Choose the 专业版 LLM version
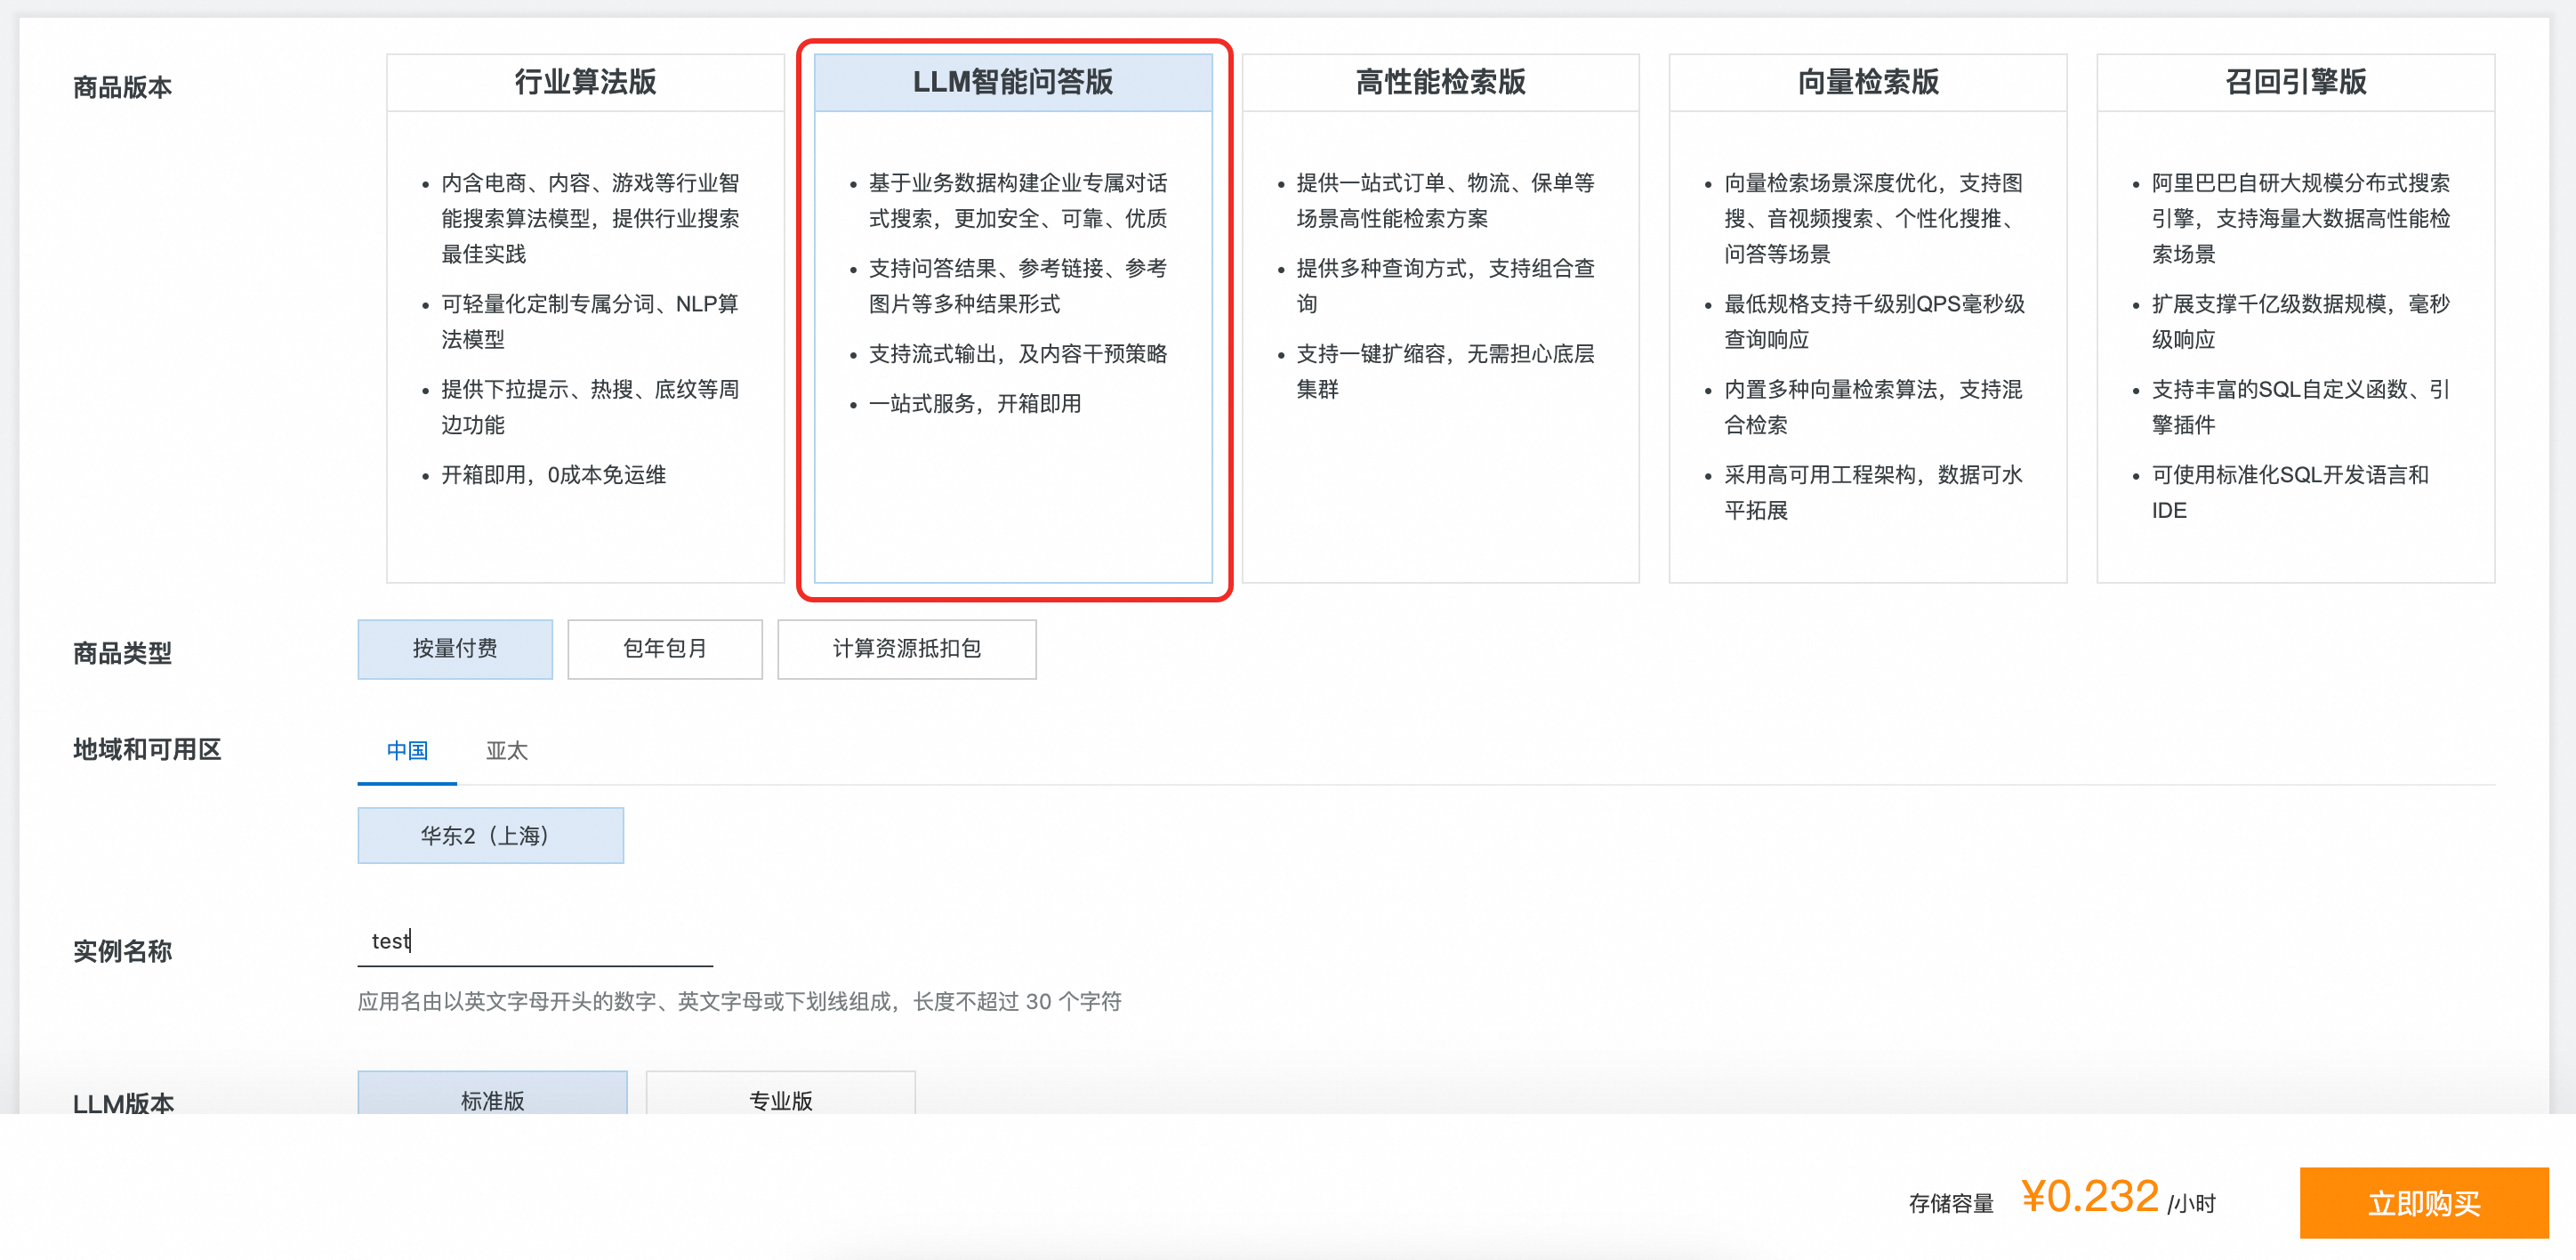This screenshot has height=1260, width=2576. pyautogui.click(x=780, y=1097)
